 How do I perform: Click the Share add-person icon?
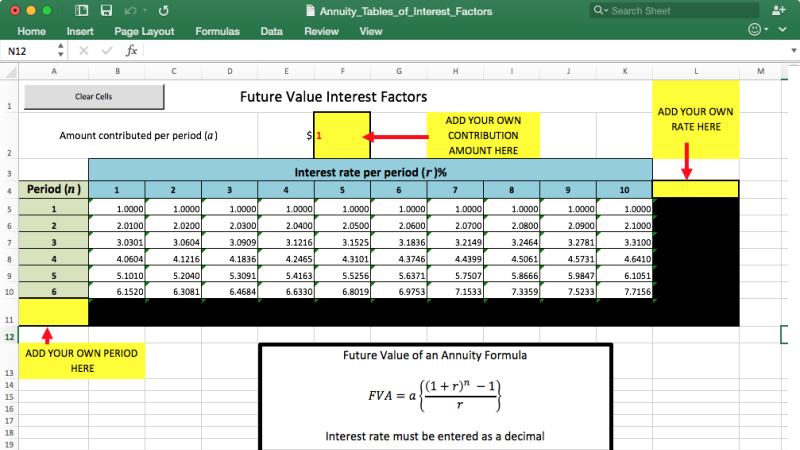779,10
